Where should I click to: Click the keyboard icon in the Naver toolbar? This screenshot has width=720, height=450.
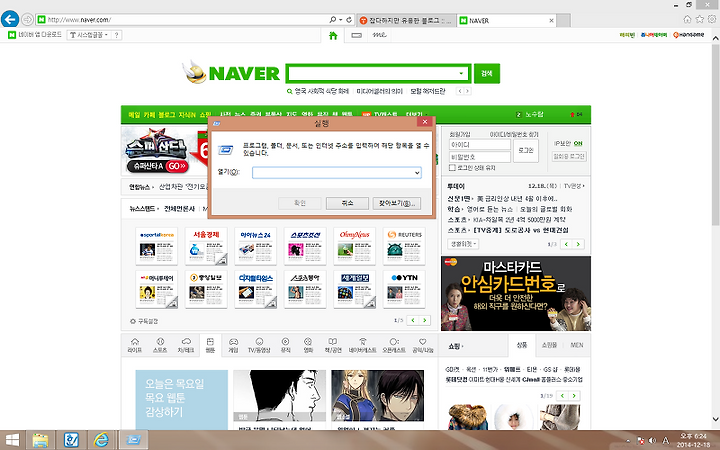356,35
